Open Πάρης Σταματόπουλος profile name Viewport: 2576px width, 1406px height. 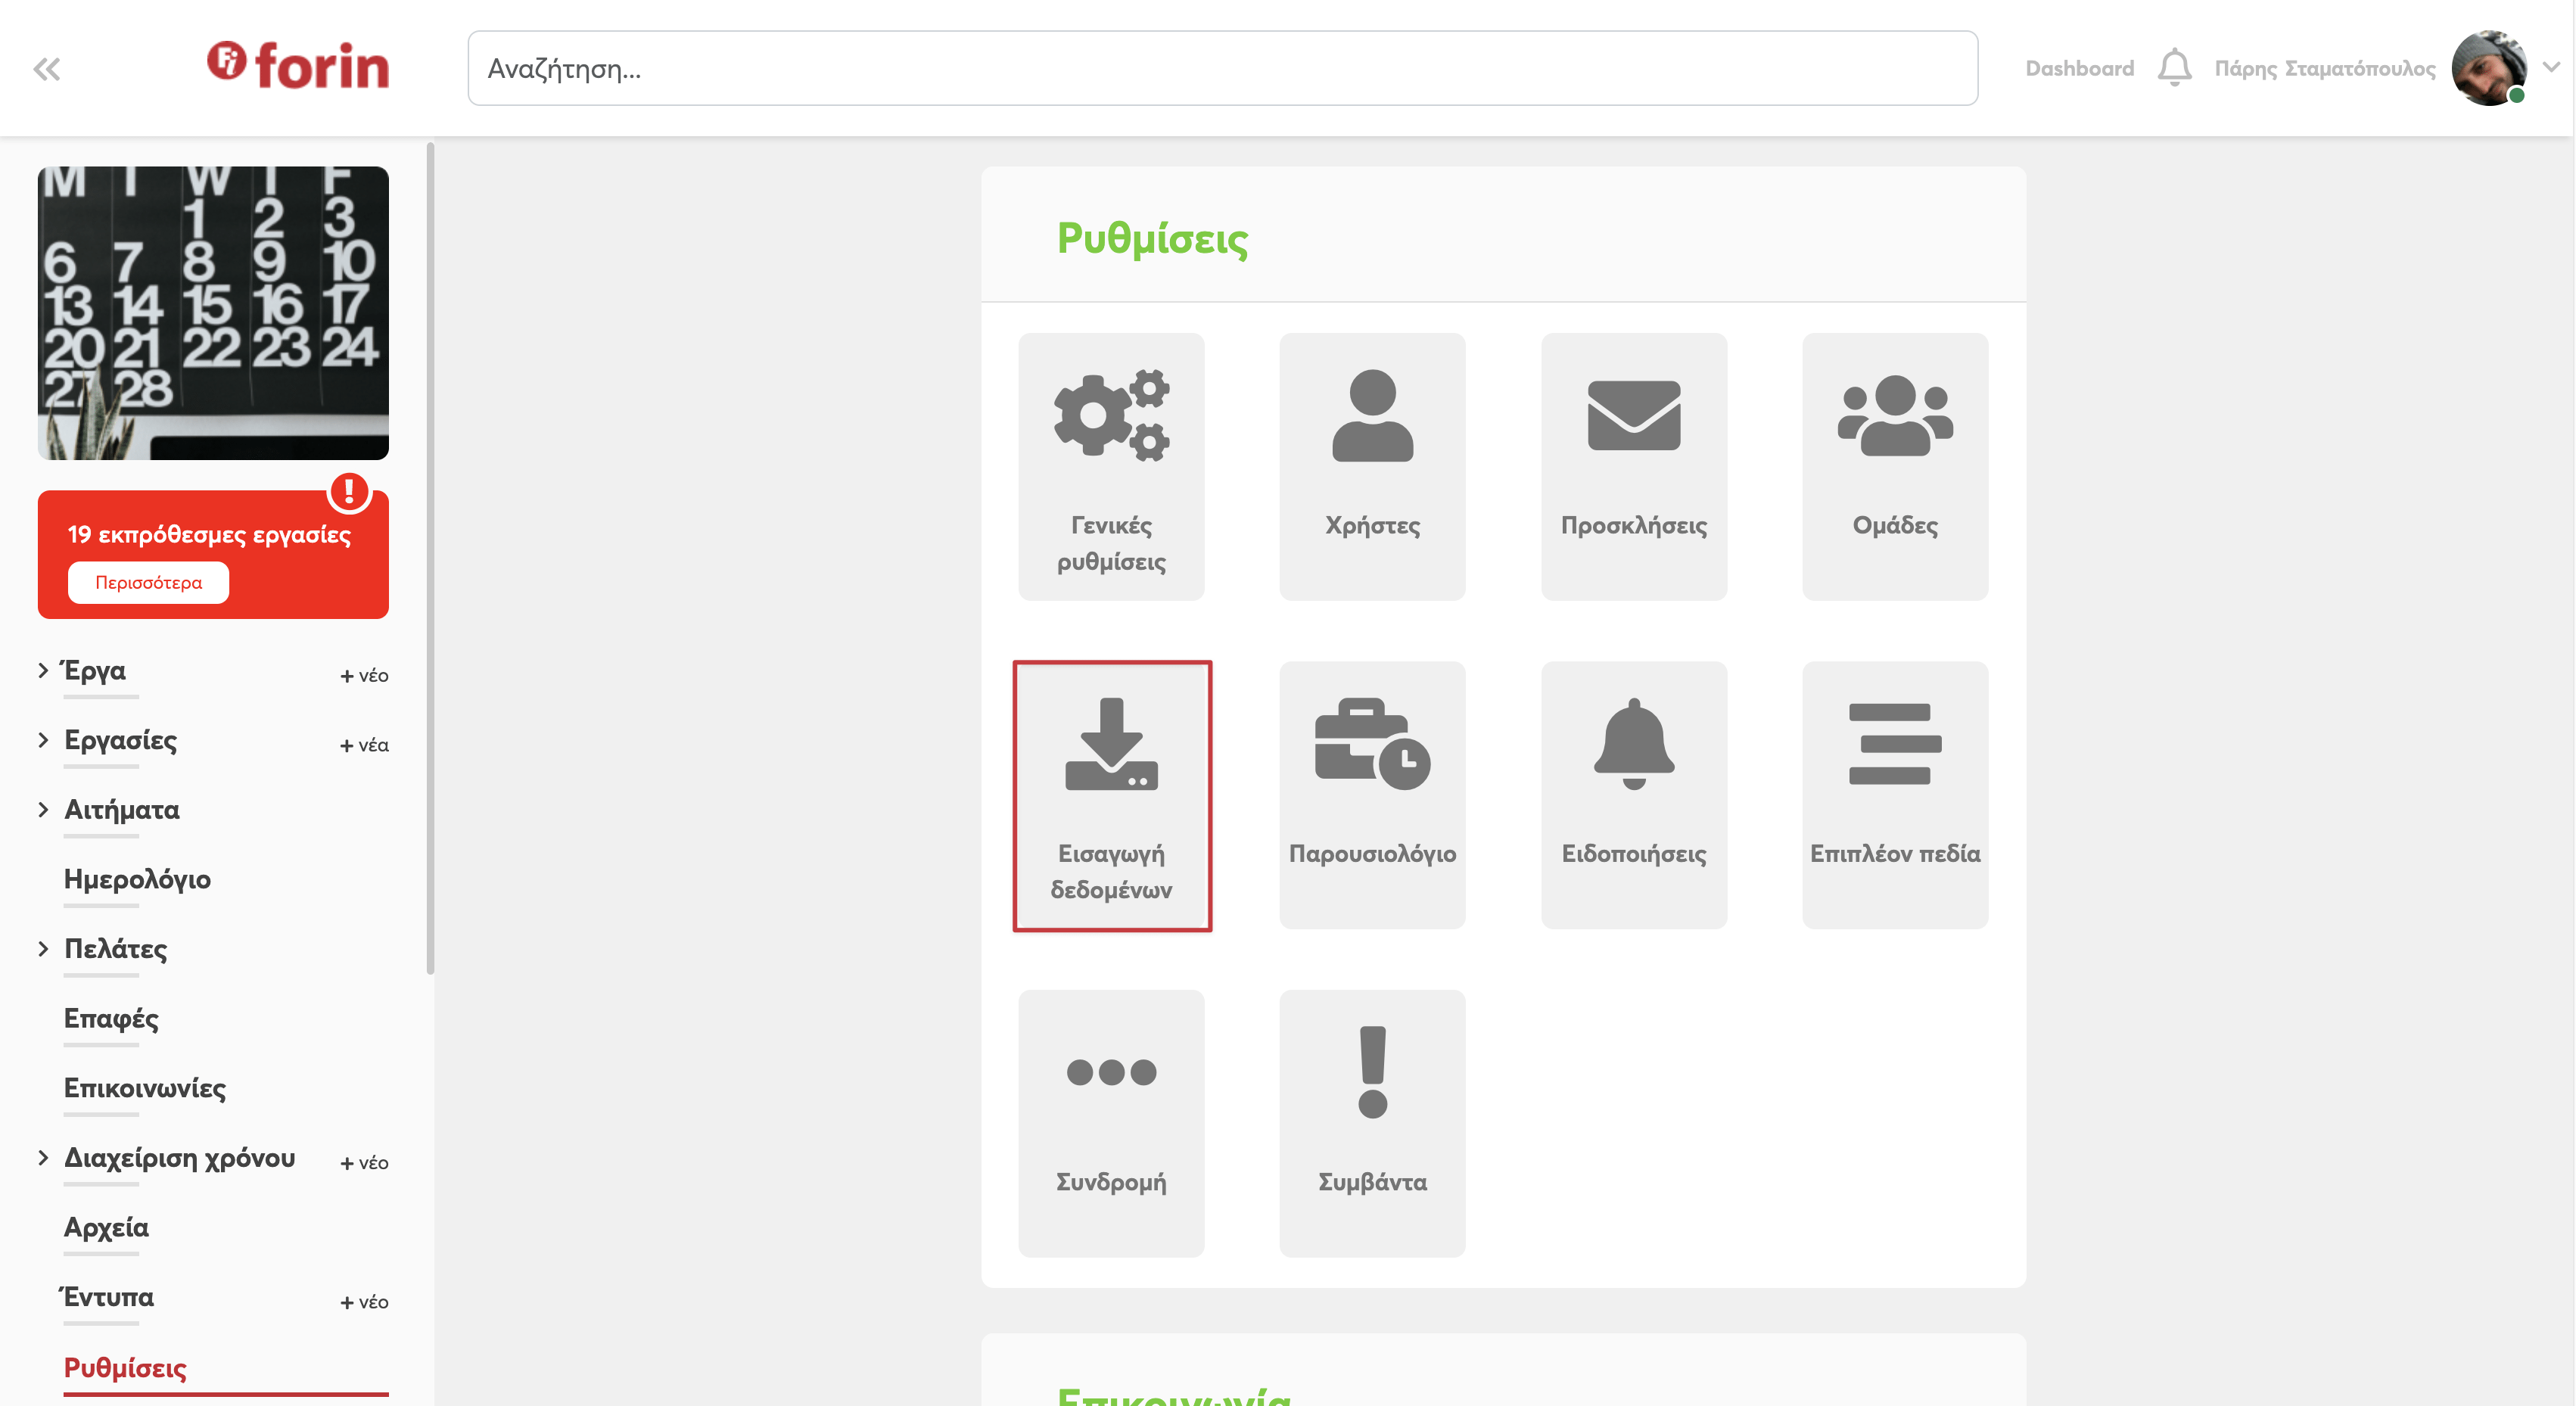click(x=2324, y=68)
